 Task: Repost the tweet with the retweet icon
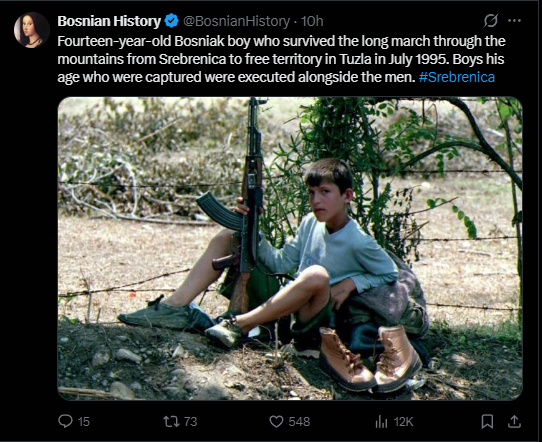click(171, 421)
